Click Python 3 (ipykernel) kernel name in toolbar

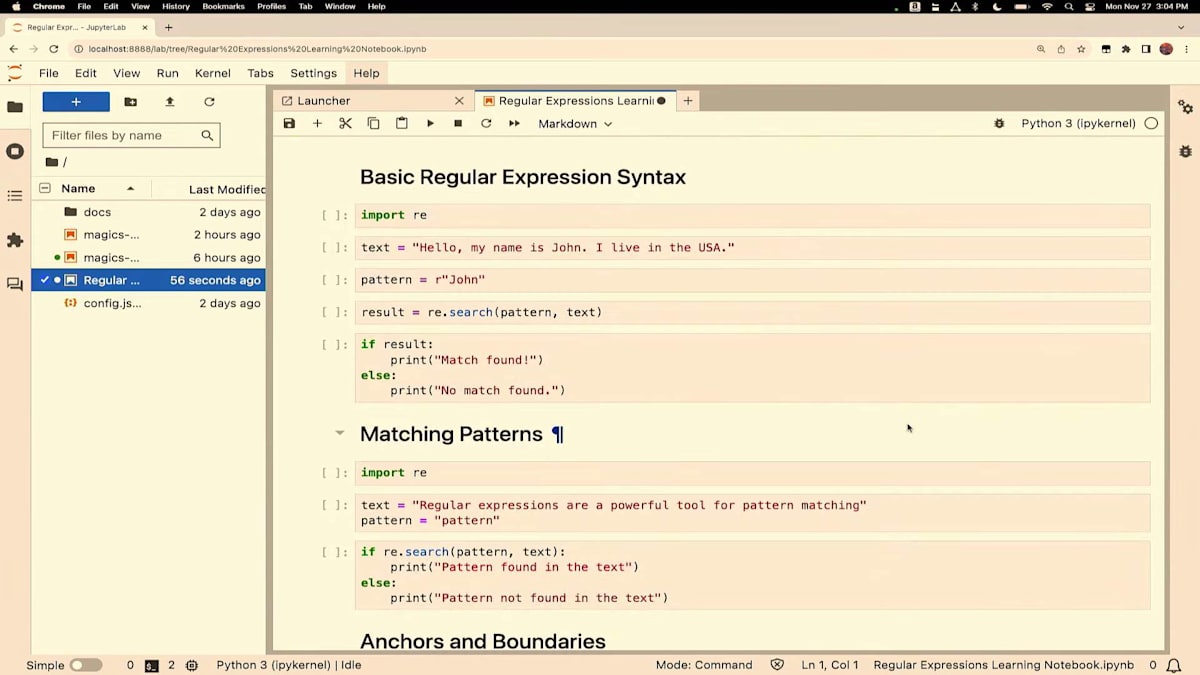(1078, 124)
